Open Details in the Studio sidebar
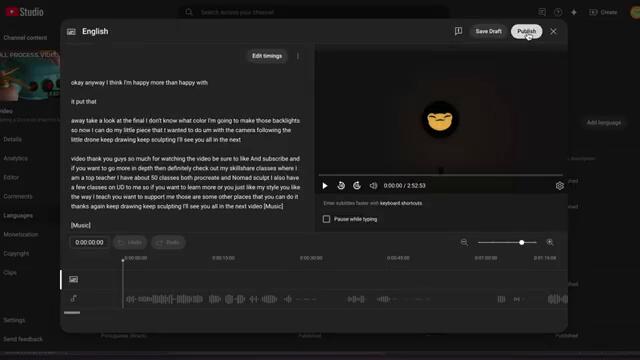 tap(12, 140)
